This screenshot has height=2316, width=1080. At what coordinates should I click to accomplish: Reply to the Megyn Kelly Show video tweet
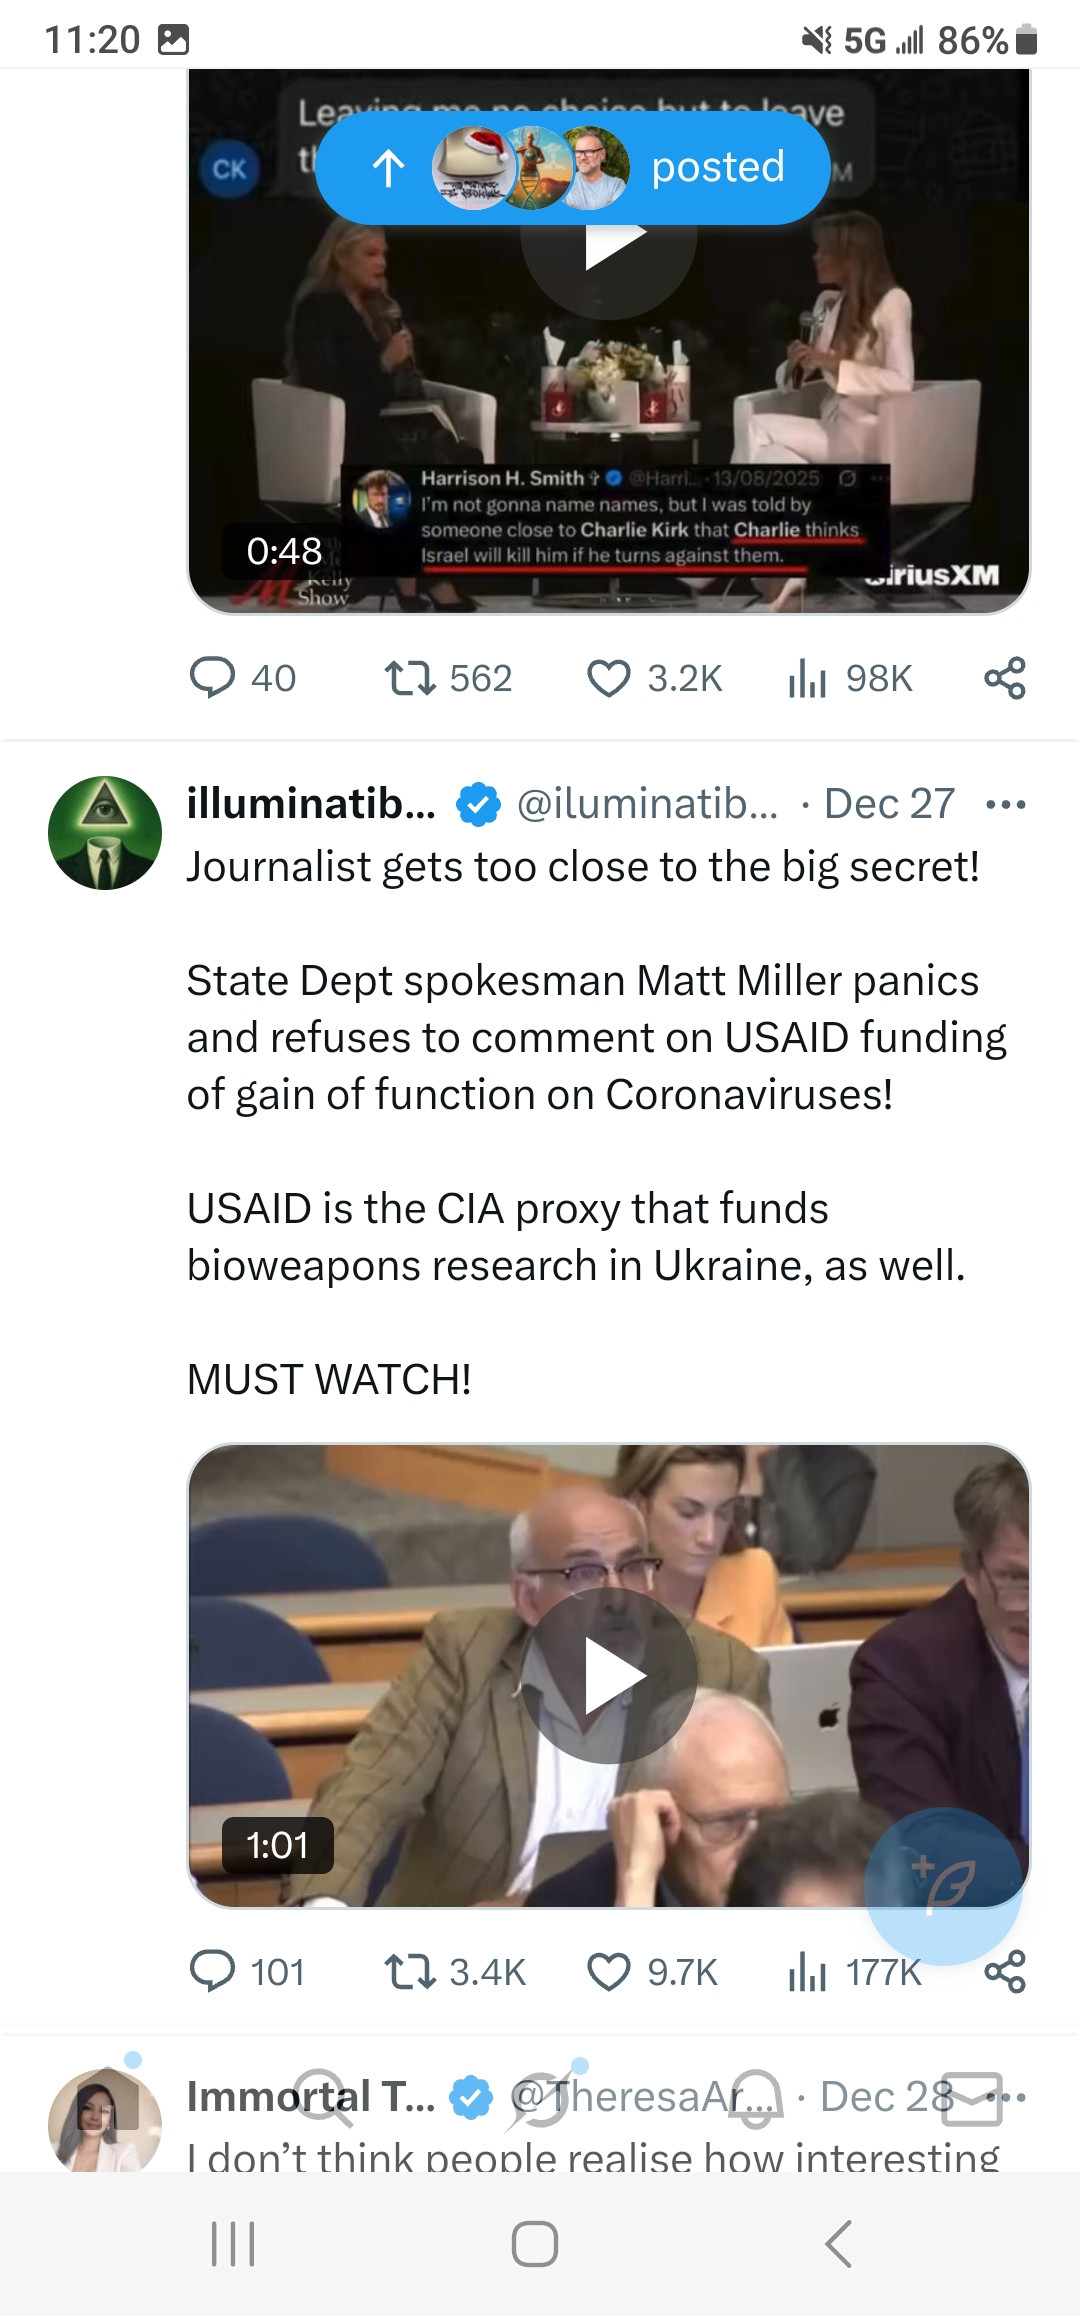[x=213, y=678]
